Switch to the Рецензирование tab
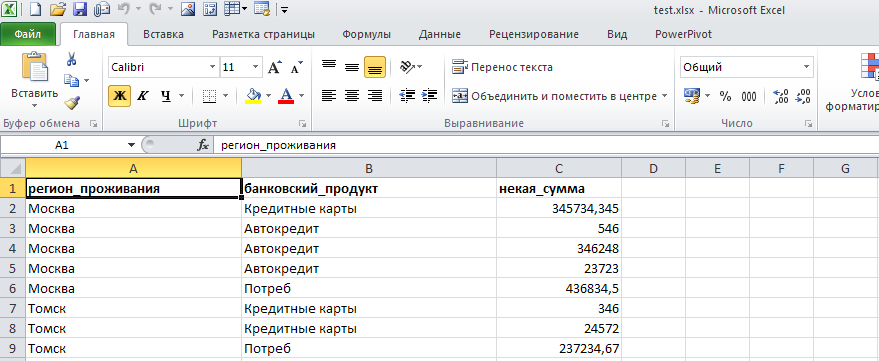Image resolution: width=879 pixels, height=361 pixels. (x=534, y=34)
